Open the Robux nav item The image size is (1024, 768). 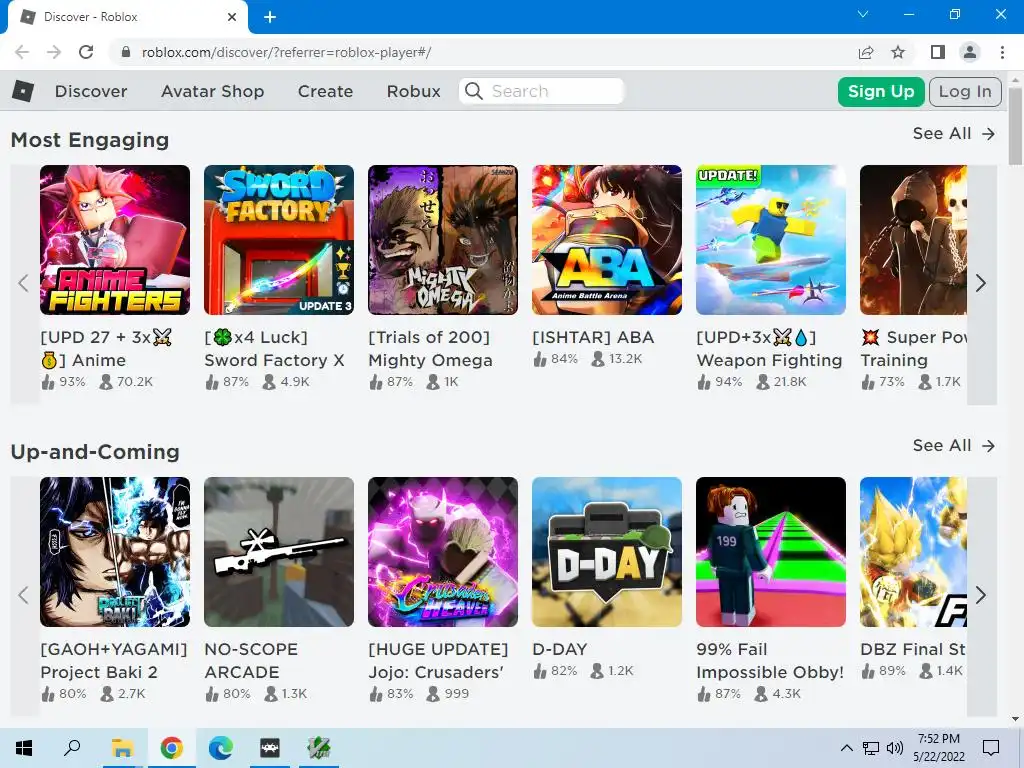[x=413, y=91]
